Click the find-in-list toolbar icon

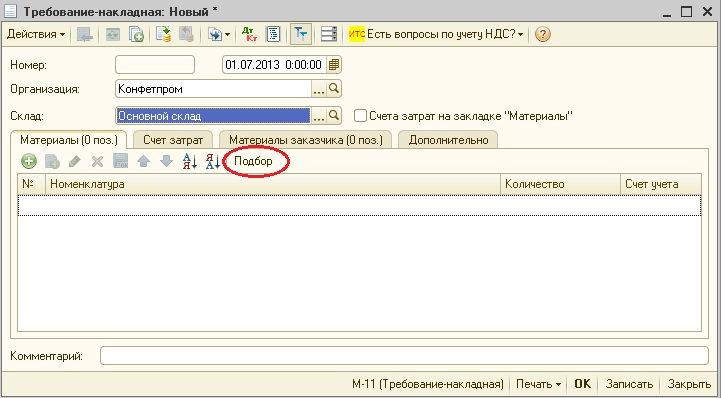click(85, 34)
